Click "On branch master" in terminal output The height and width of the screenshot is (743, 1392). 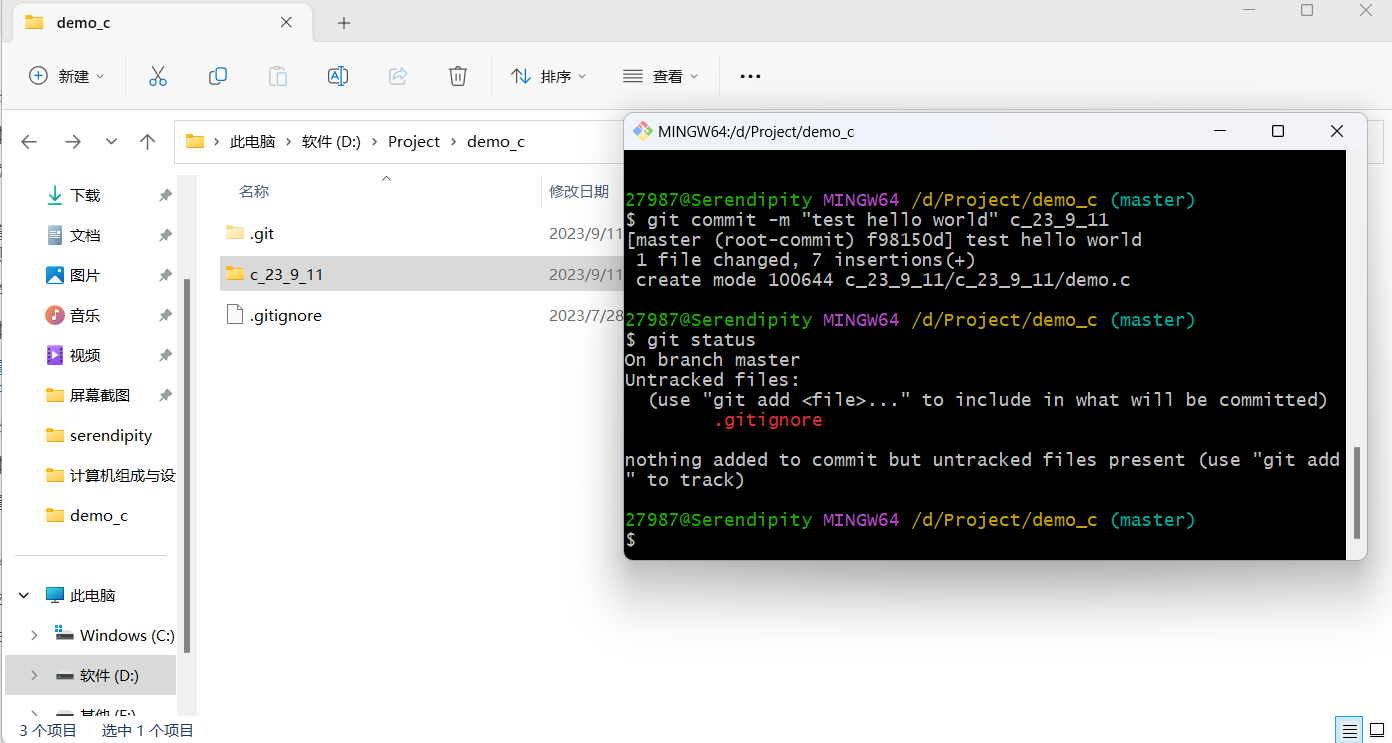point(712,360)
